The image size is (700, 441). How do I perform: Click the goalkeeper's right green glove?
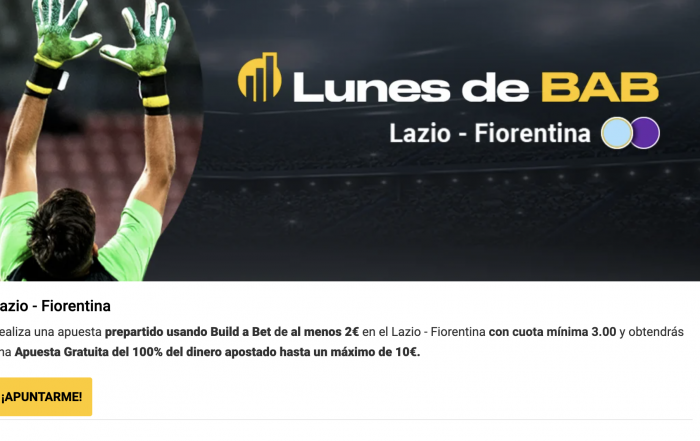(x=141, y=38)
